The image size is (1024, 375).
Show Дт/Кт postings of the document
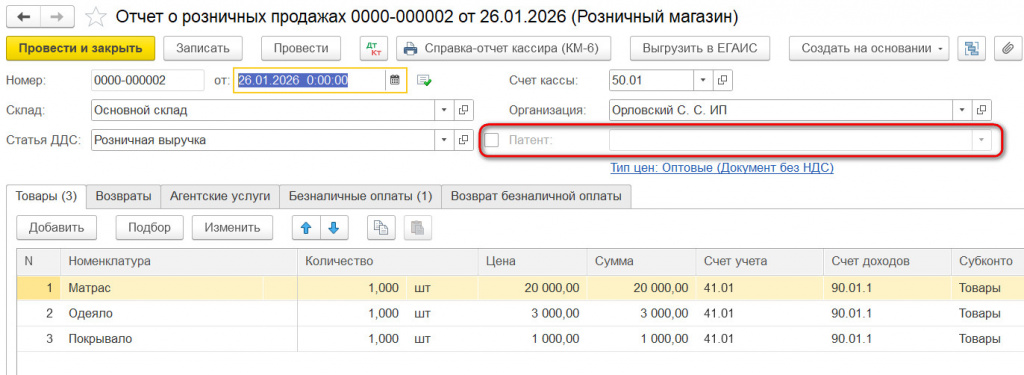374,48
